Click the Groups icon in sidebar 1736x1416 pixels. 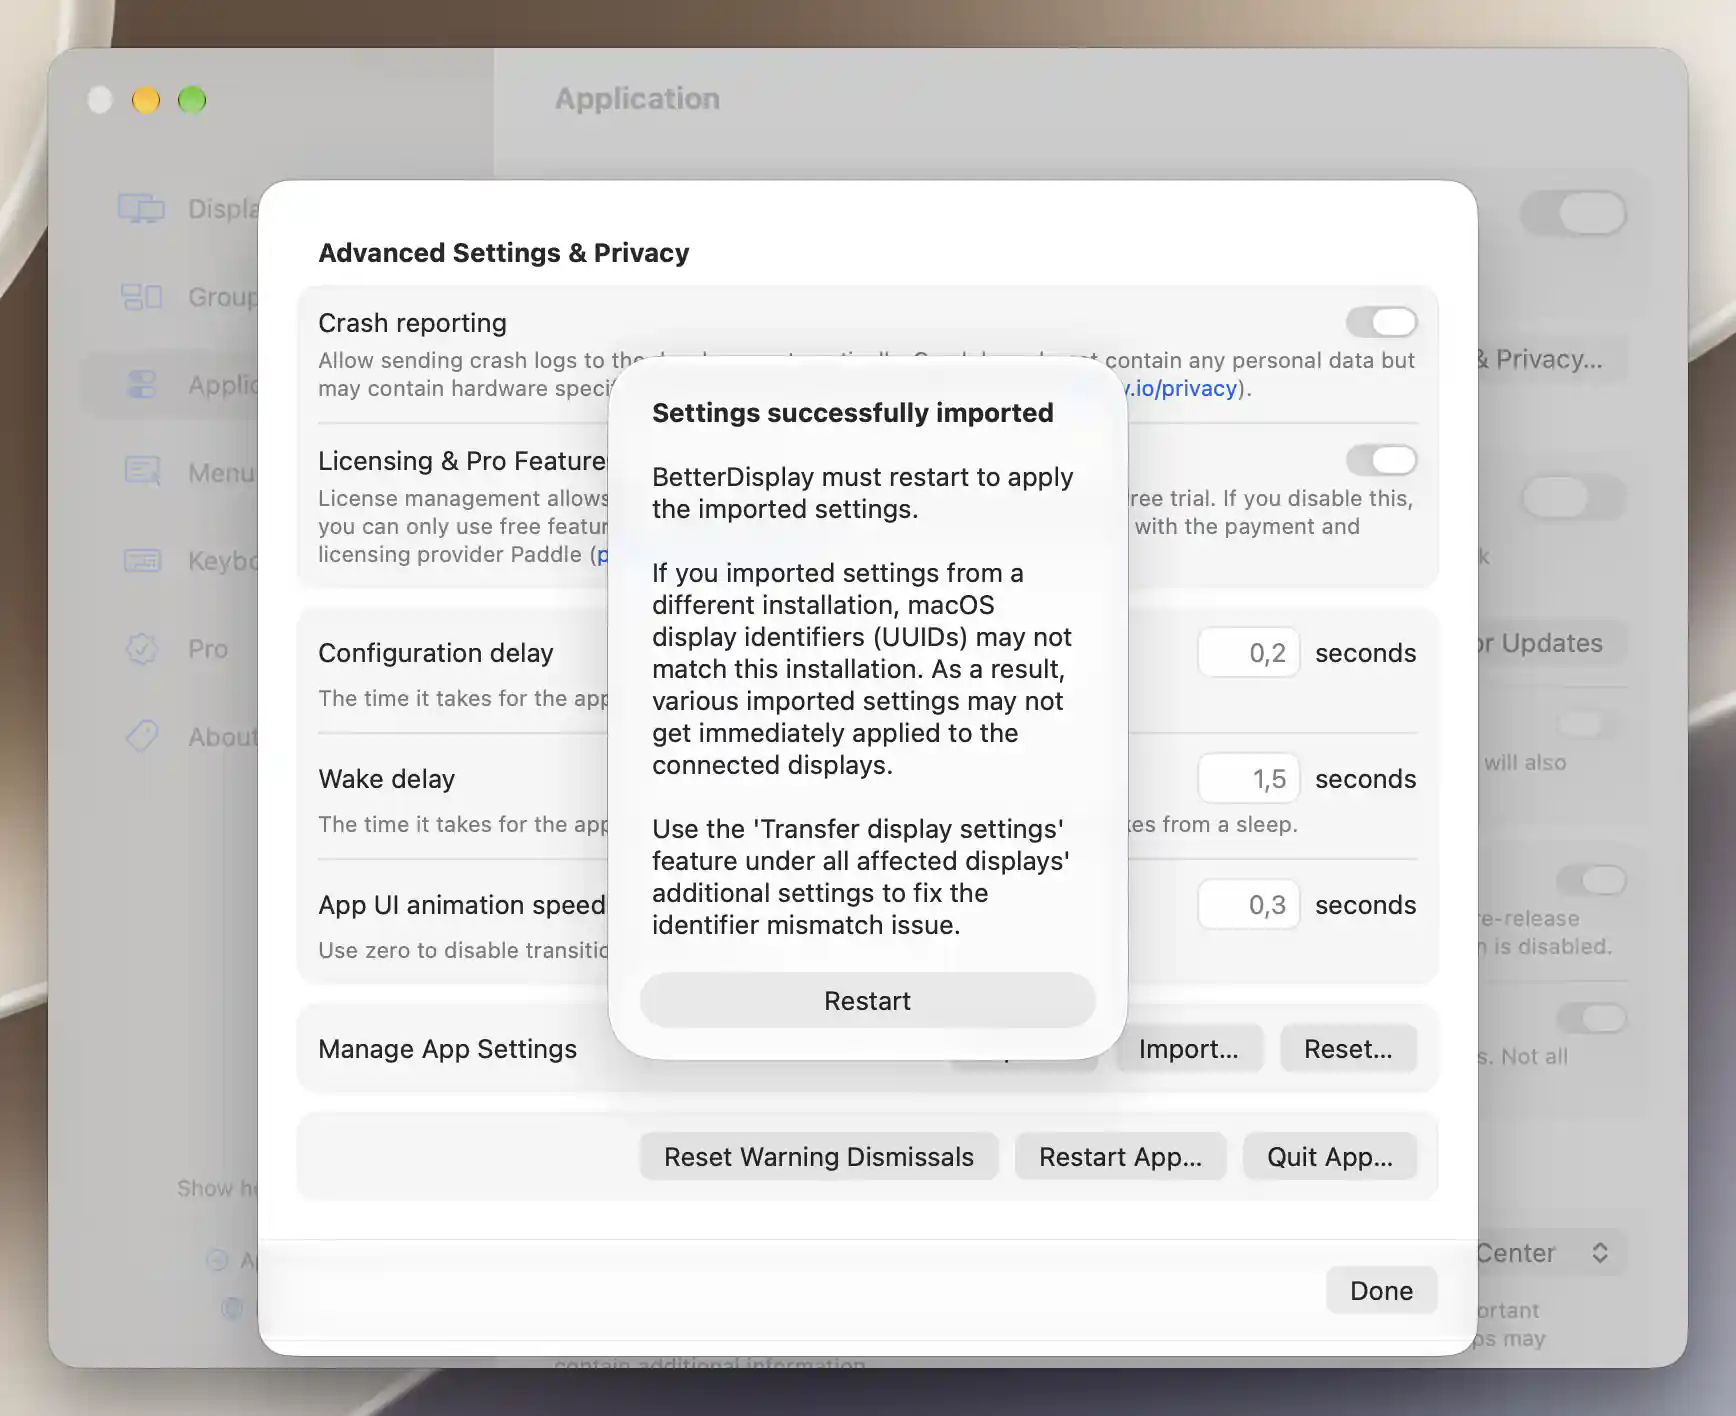[141, 297]
